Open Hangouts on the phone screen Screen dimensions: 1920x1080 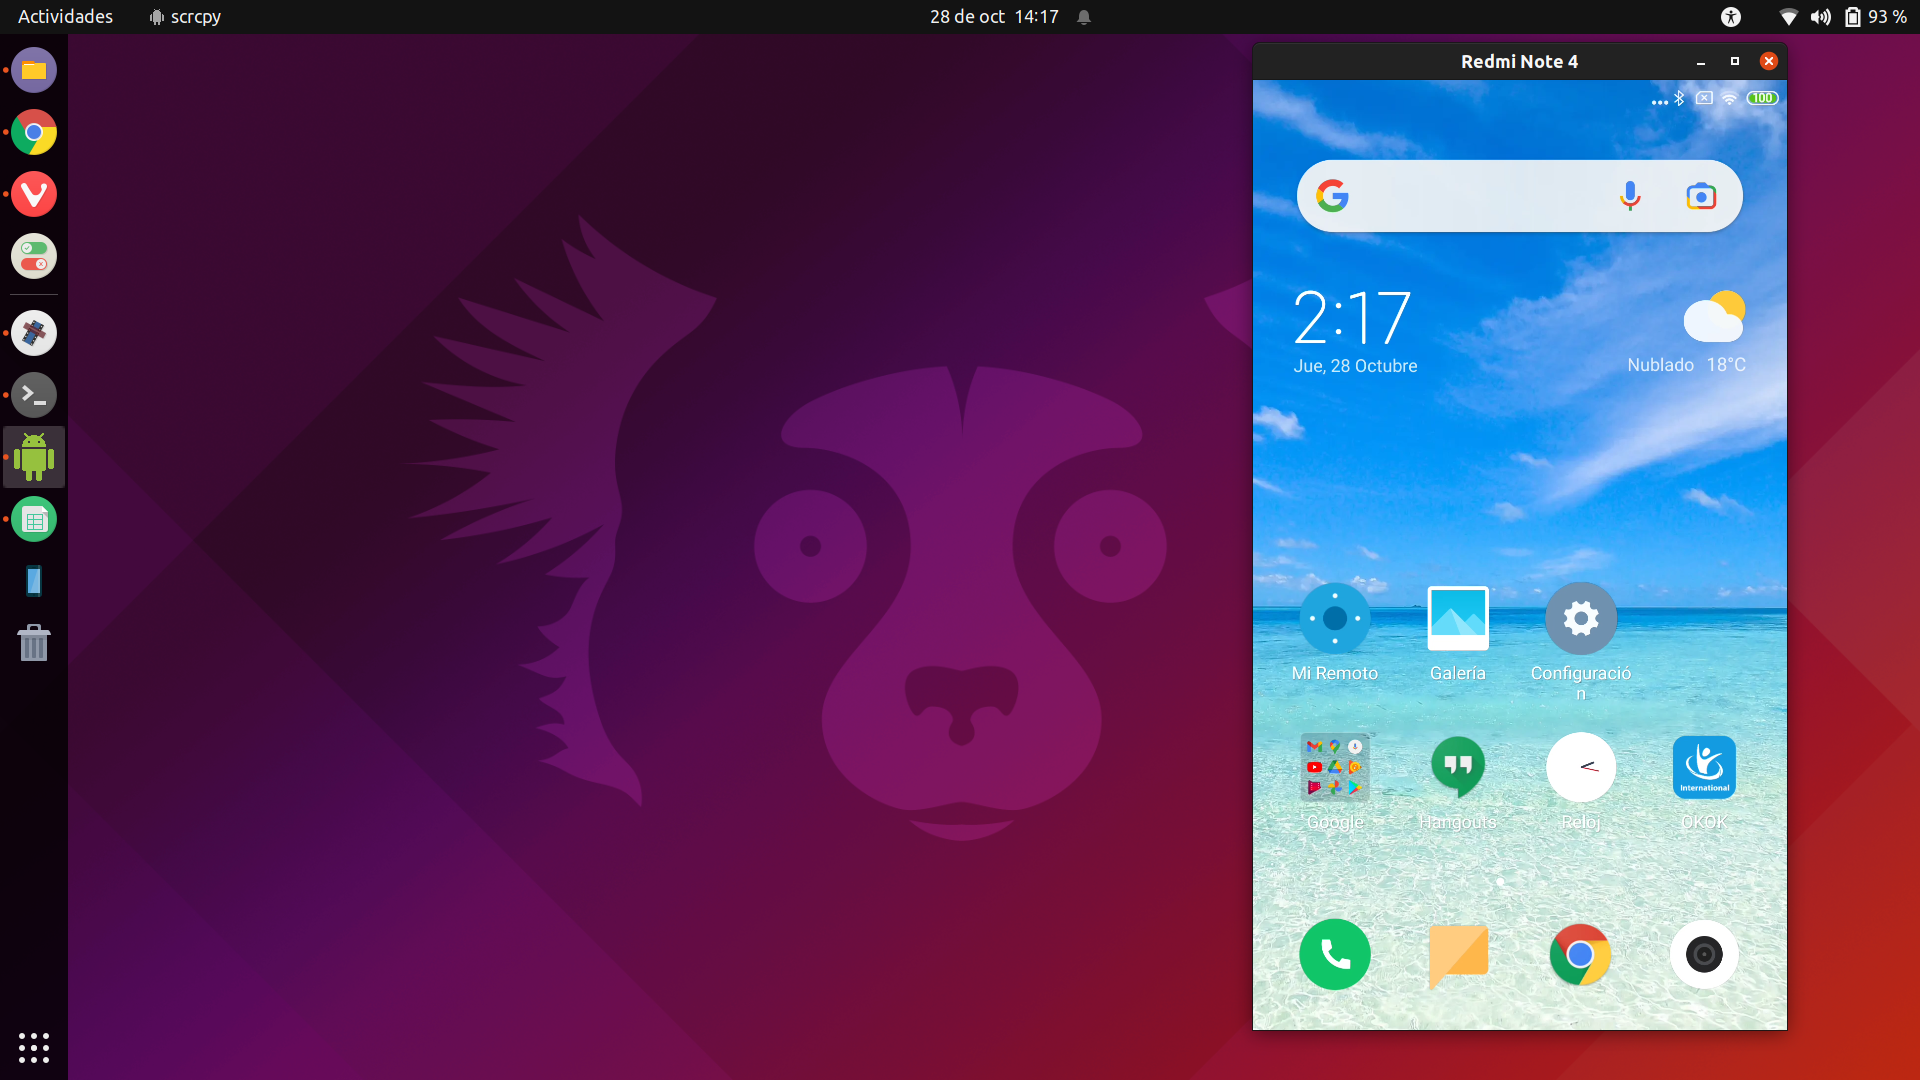coord(1458,767)
